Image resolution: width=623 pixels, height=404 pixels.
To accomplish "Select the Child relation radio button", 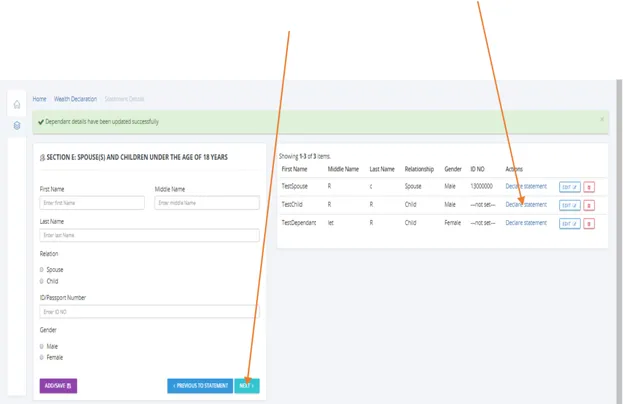I will click(42, 281).
